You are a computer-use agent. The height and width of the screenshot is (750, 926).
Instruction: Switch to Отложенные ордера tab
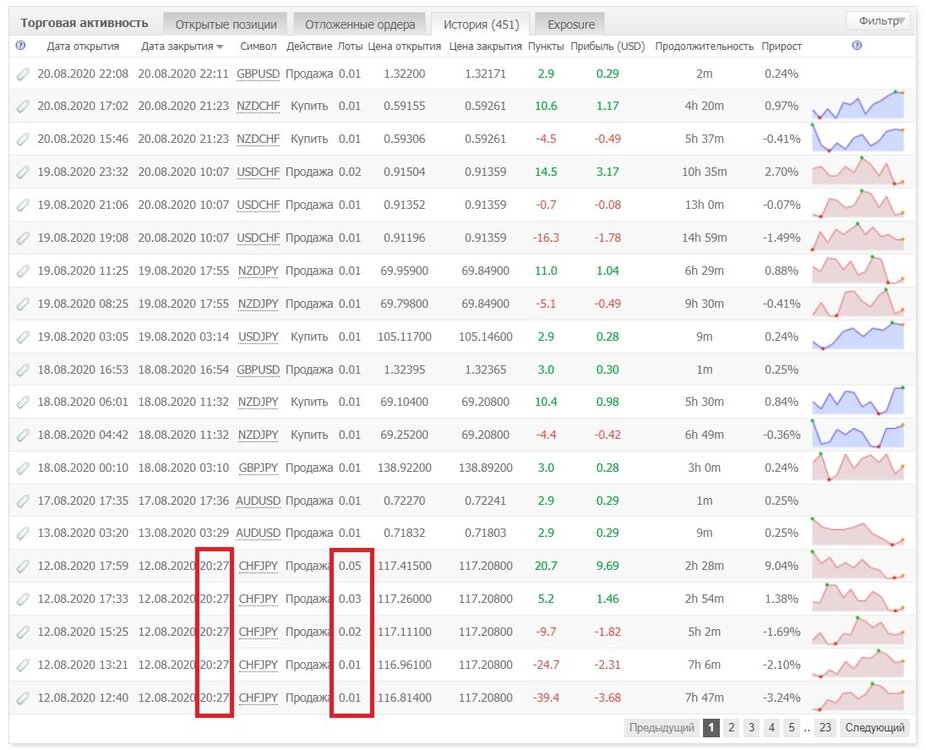(360, 24)
